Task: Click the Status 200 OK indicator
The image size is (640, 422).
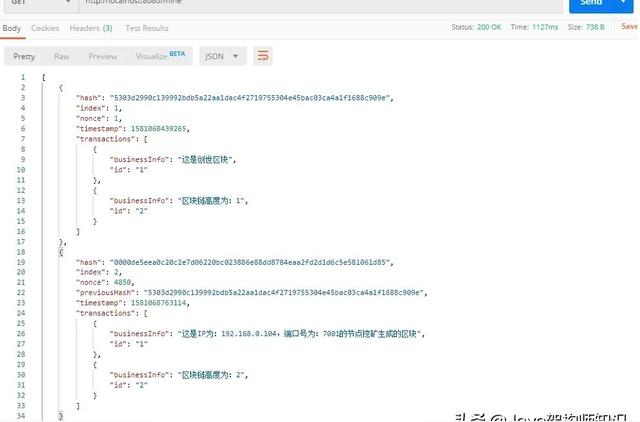Action: tap(476, 27)
